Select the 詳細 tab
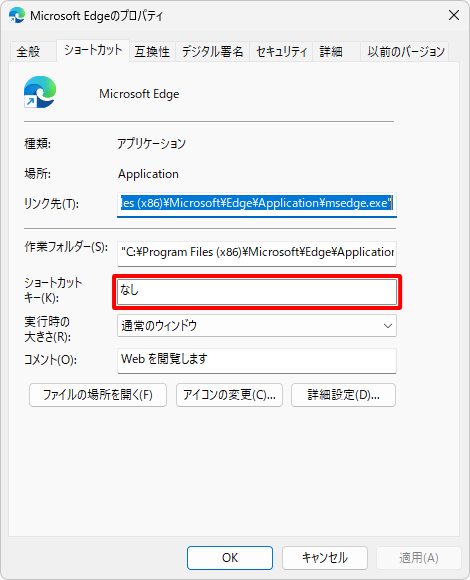 (x=331, y=51)
